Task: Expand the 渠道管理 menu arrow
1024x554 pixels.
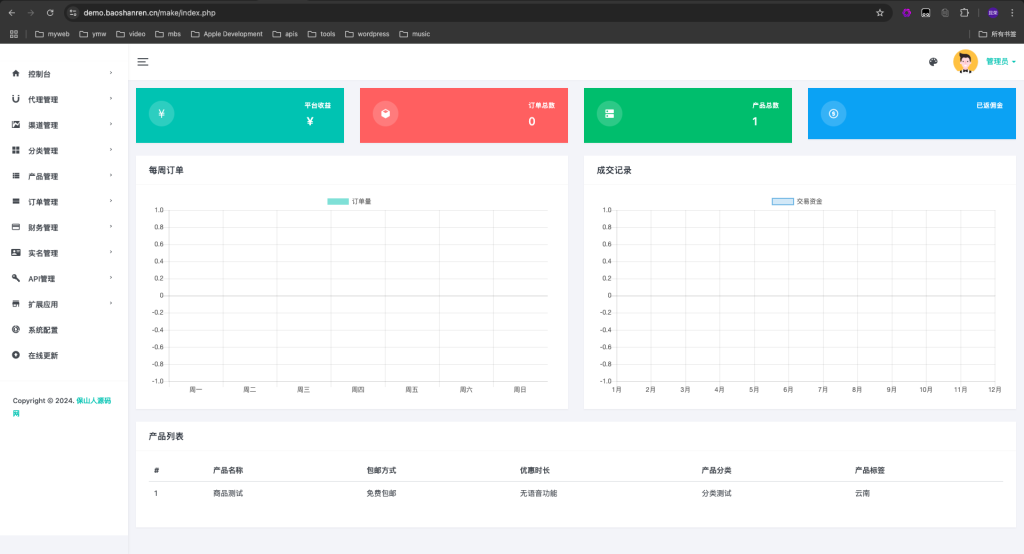Action: tap(111, 124)
